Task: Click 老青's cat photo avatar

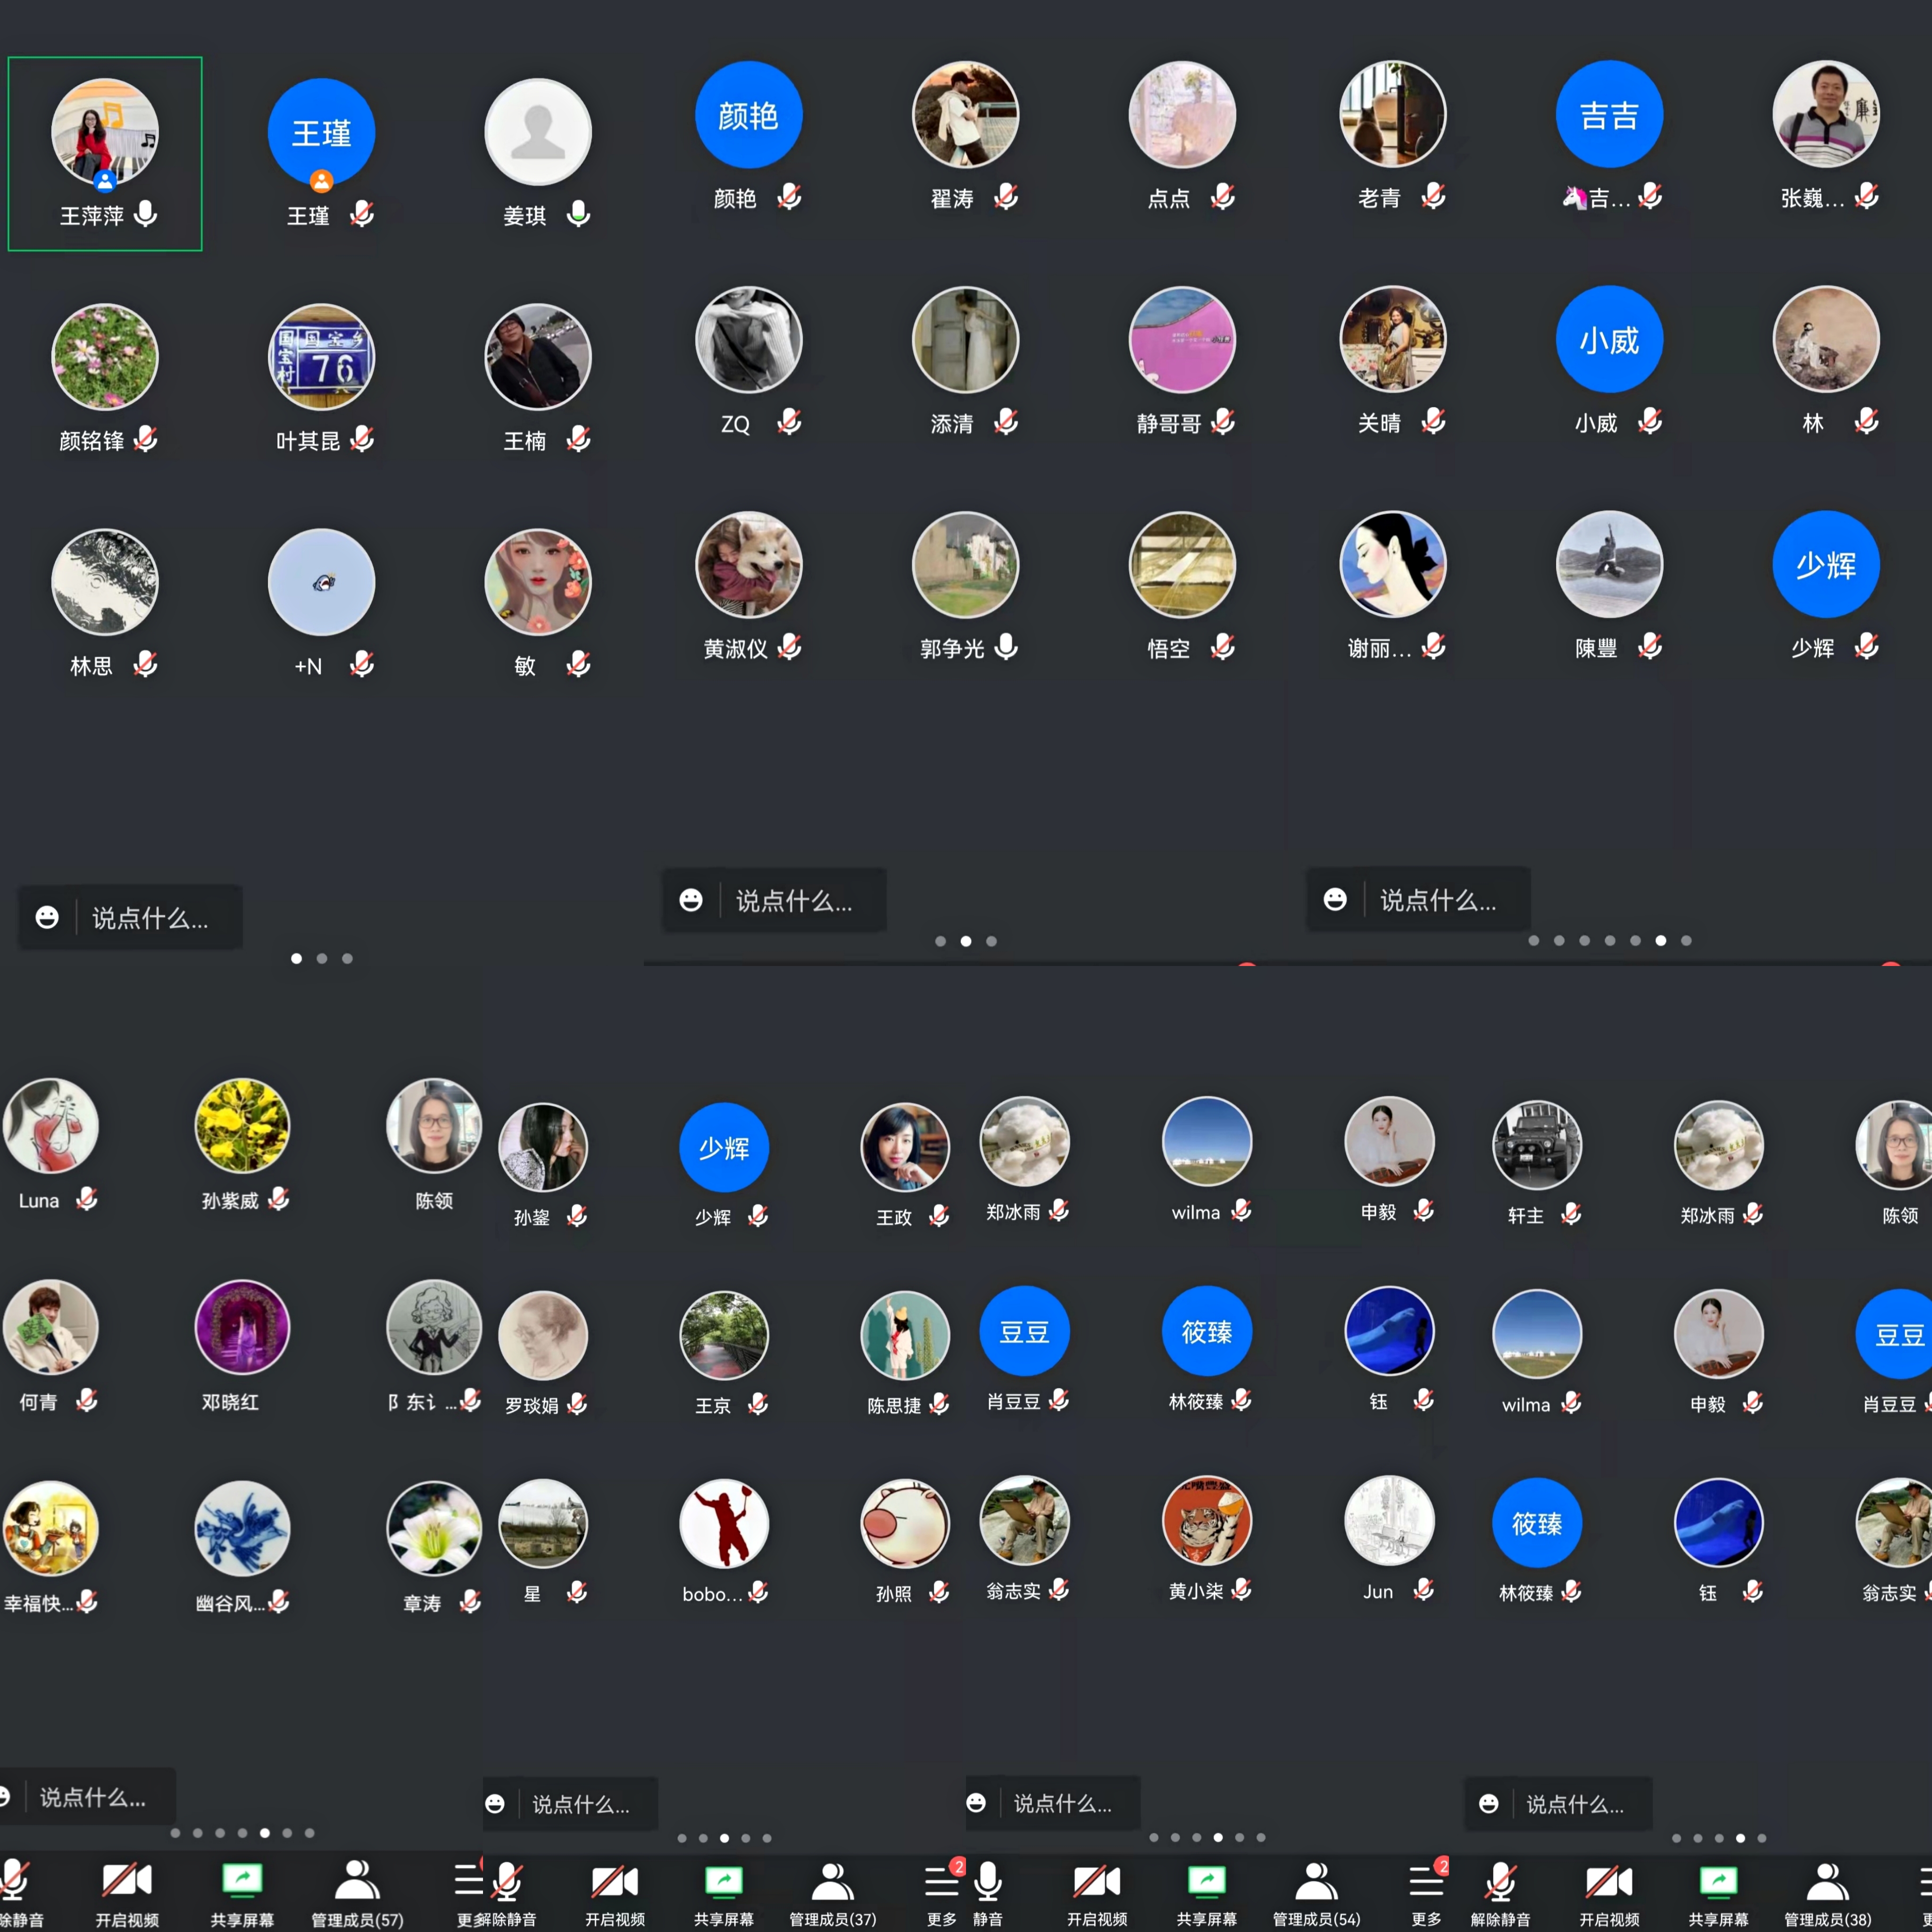Action: 1392,115
